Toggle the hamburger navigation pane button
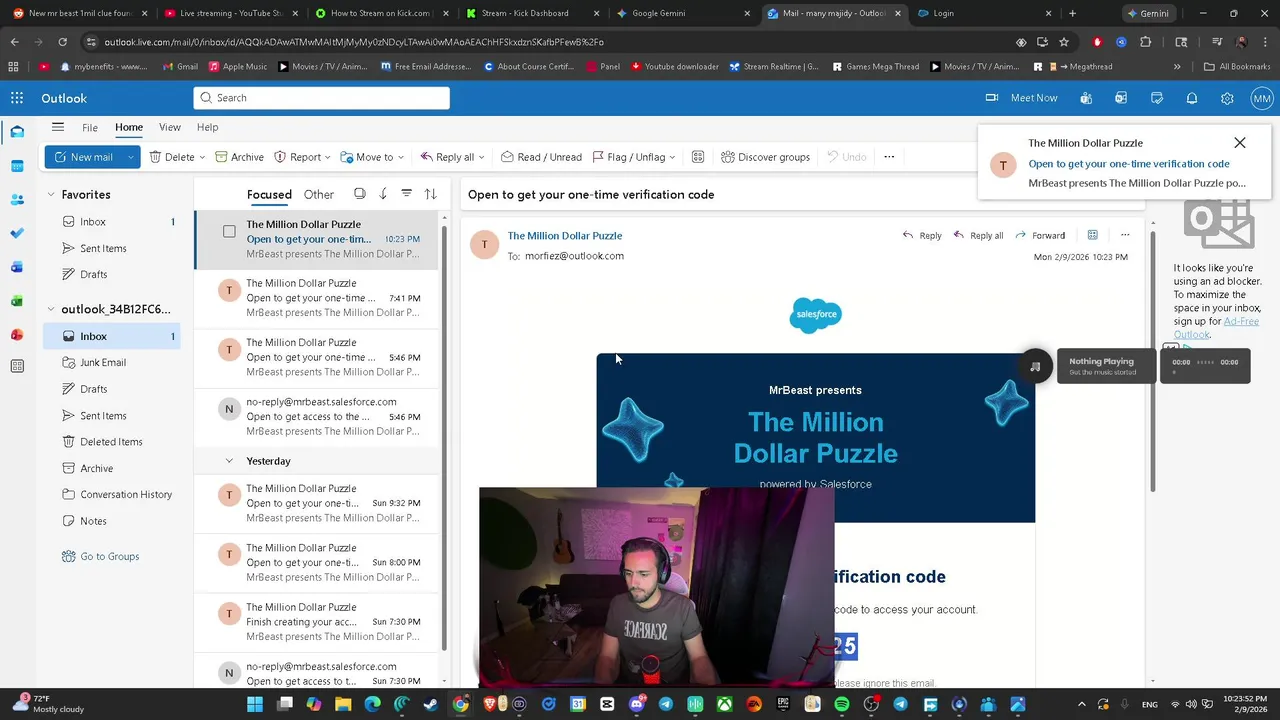 click(x=58, y=127)
